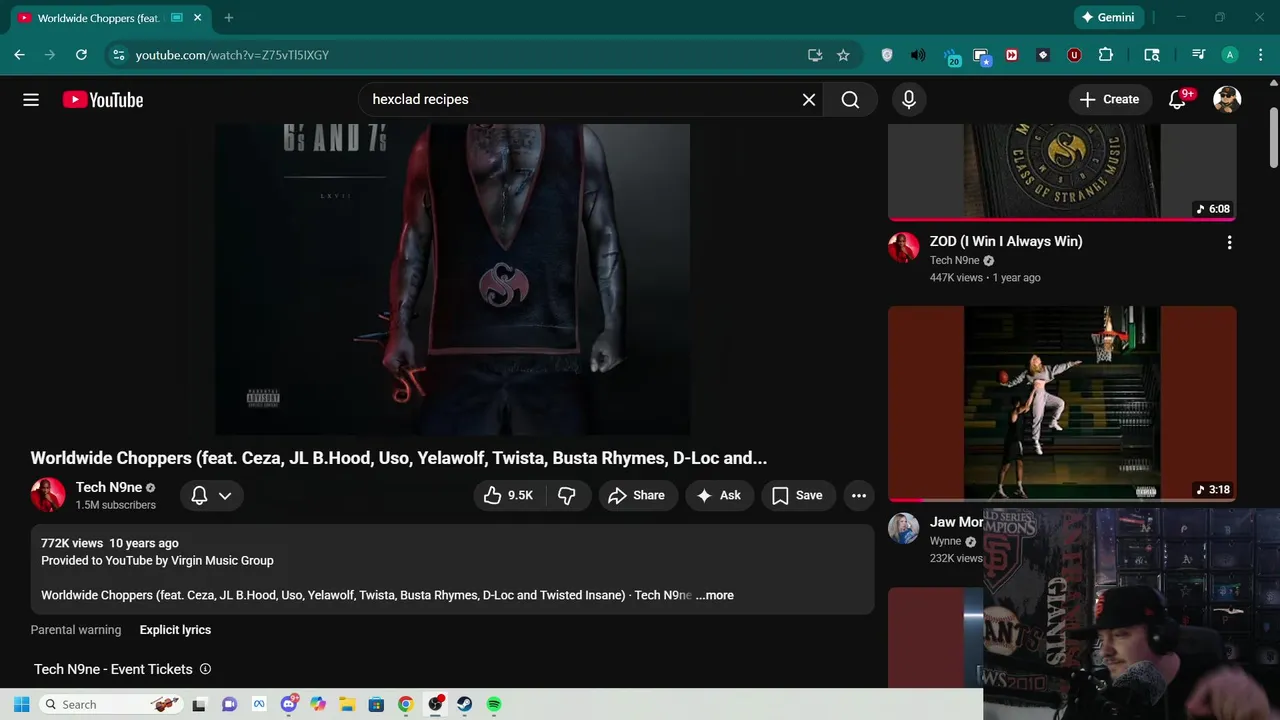Open more actions three-dot menu under video
This screenshot has width=1280, height=720.
[x=859, y=495]
